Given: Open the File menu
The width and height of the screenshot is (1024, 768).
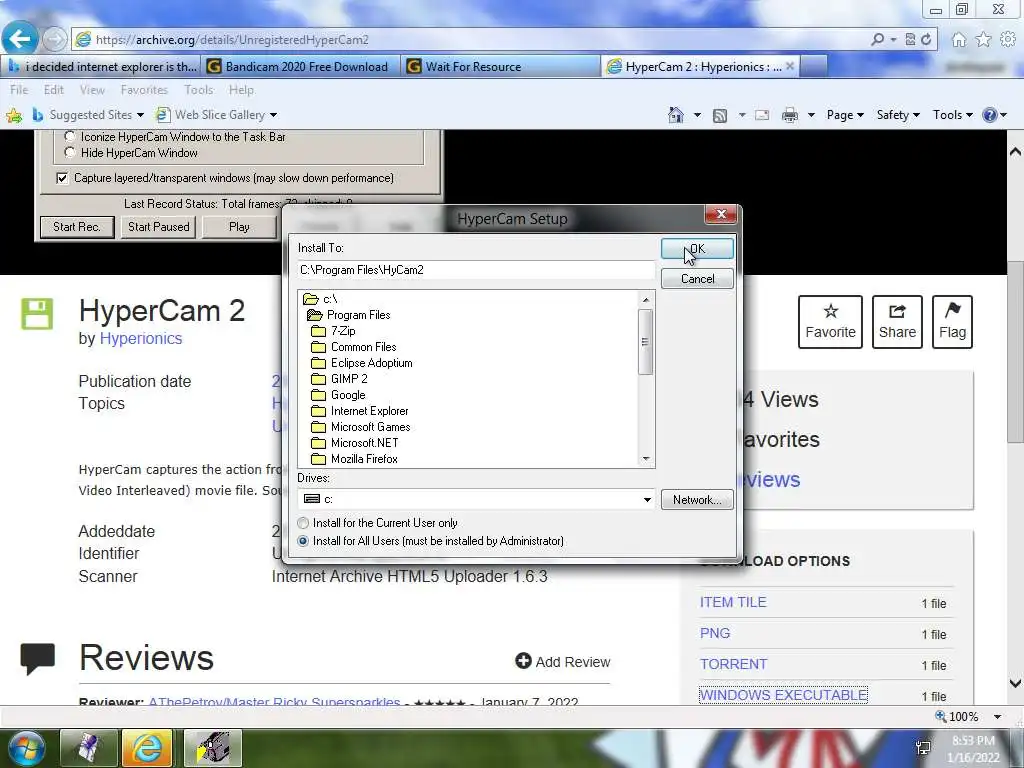Looking at the screenshot, I should point(19,90).
